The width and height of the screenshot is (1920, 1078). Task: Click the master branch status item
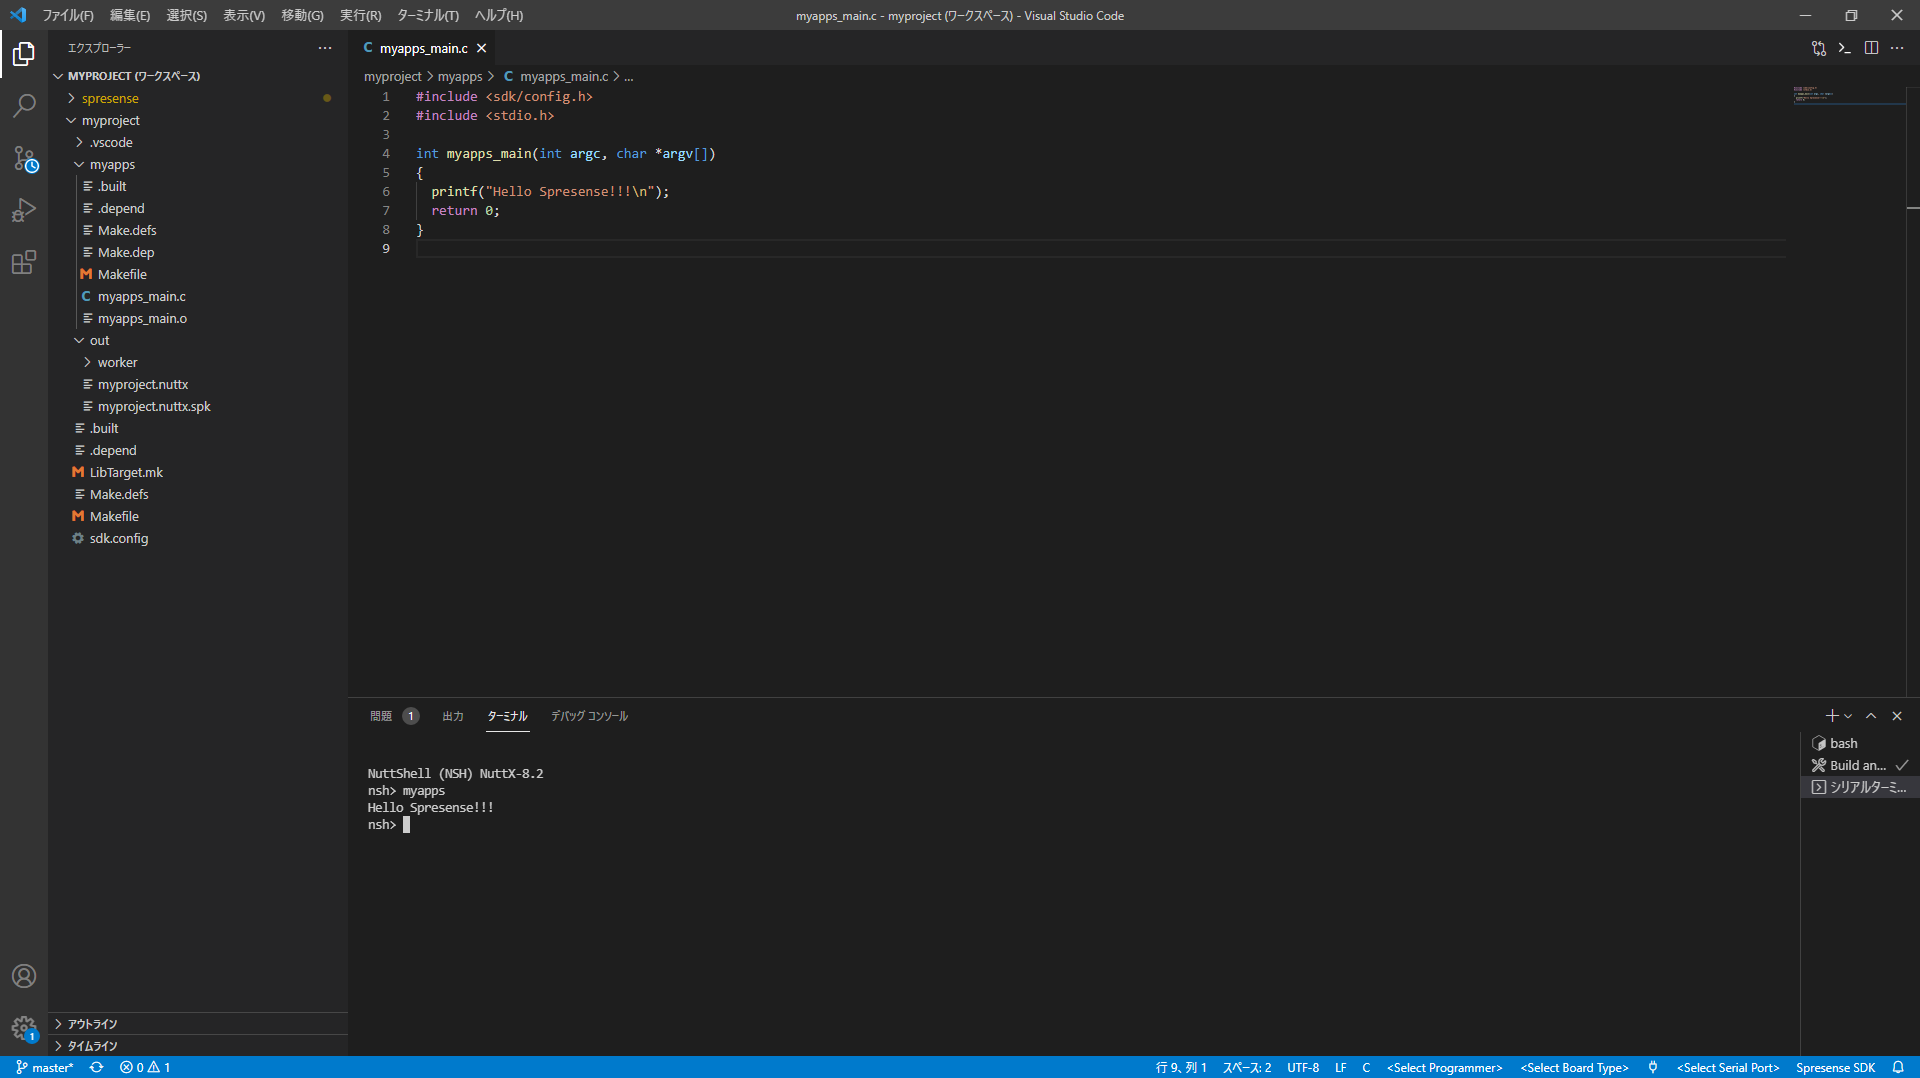pyautogui.click(x=45, y=1067)
